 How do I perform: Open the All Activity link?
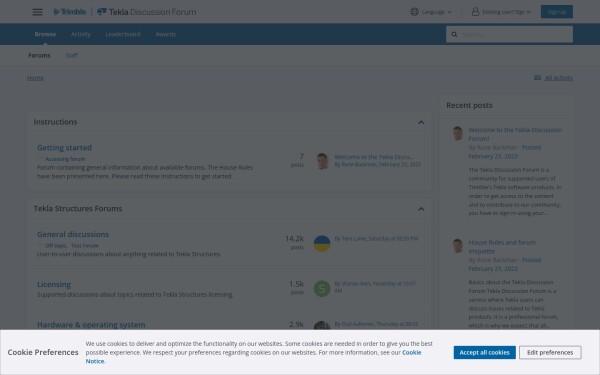(x=559, y=78)
